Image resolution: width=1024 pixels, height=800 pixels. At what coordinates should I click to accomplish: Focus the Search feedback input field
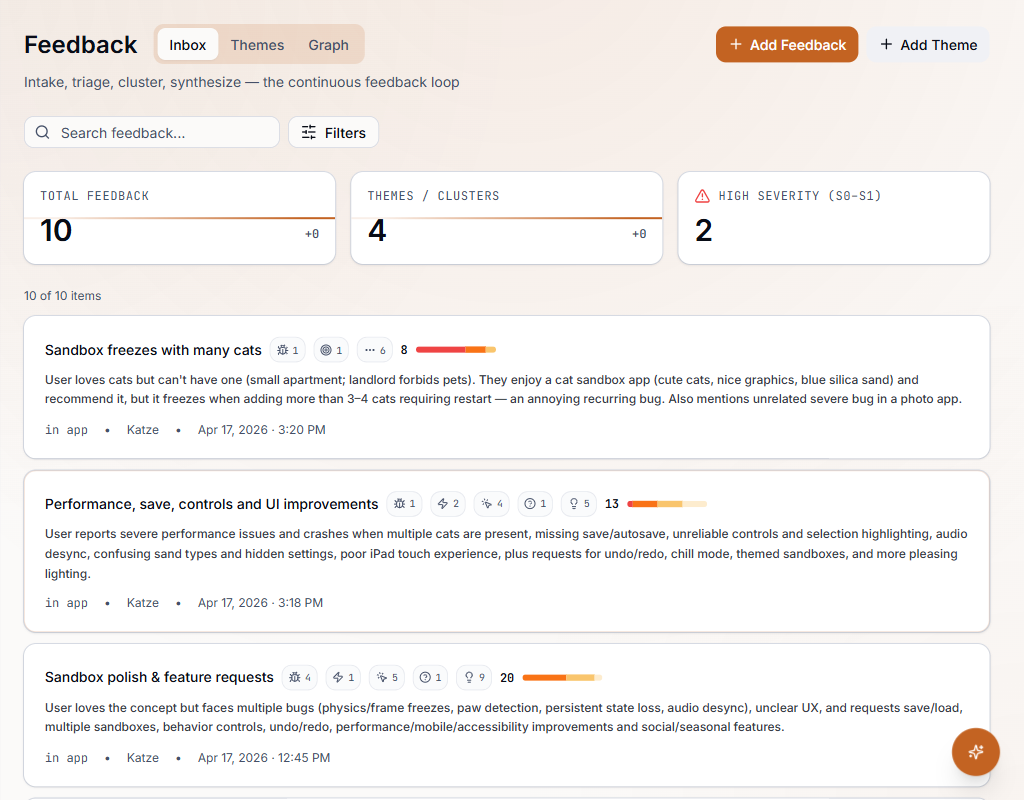[152, 133]
